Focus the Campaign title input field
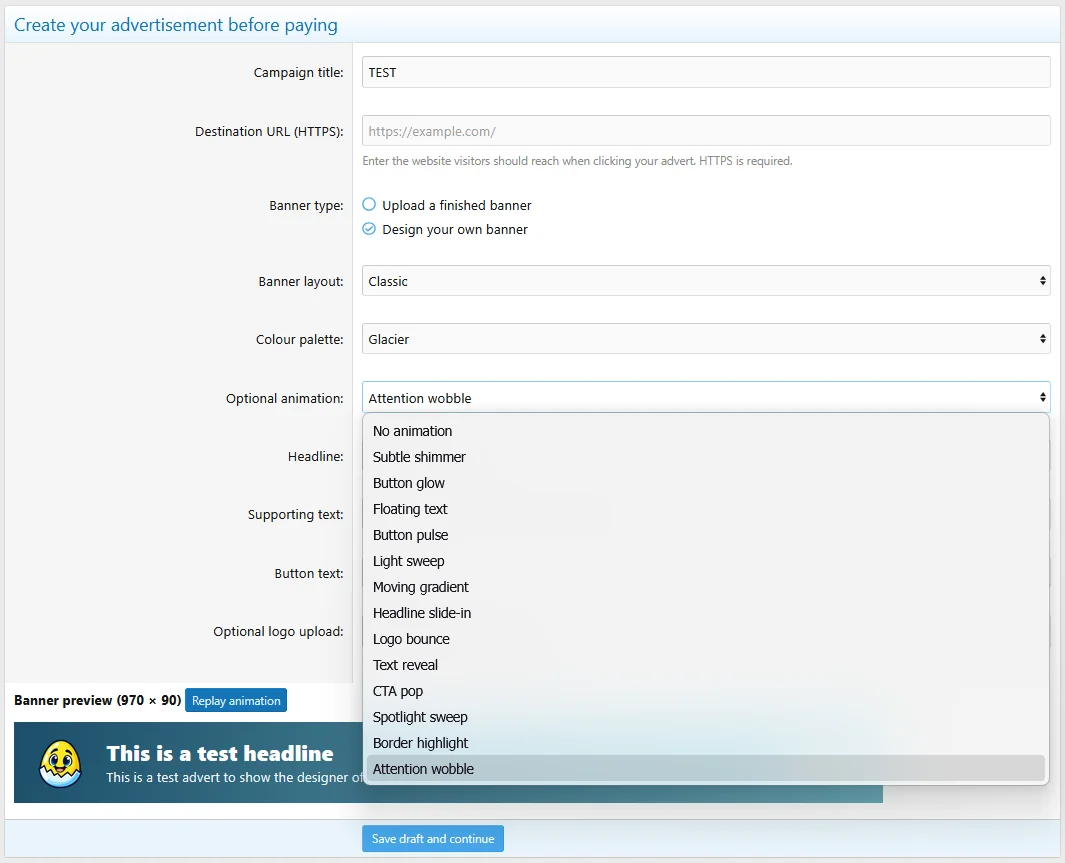Screen dimensions: 1065x863 tap(706, 72)
